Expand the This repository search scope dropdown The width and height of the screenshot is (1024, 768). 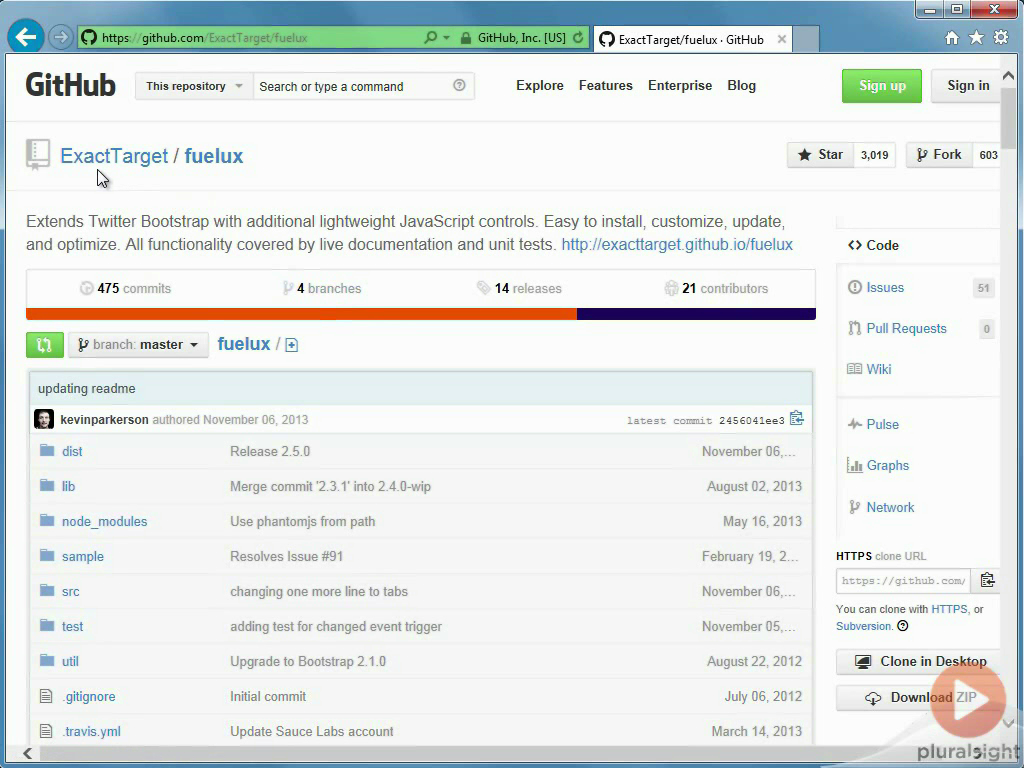[x=194, y=86]
